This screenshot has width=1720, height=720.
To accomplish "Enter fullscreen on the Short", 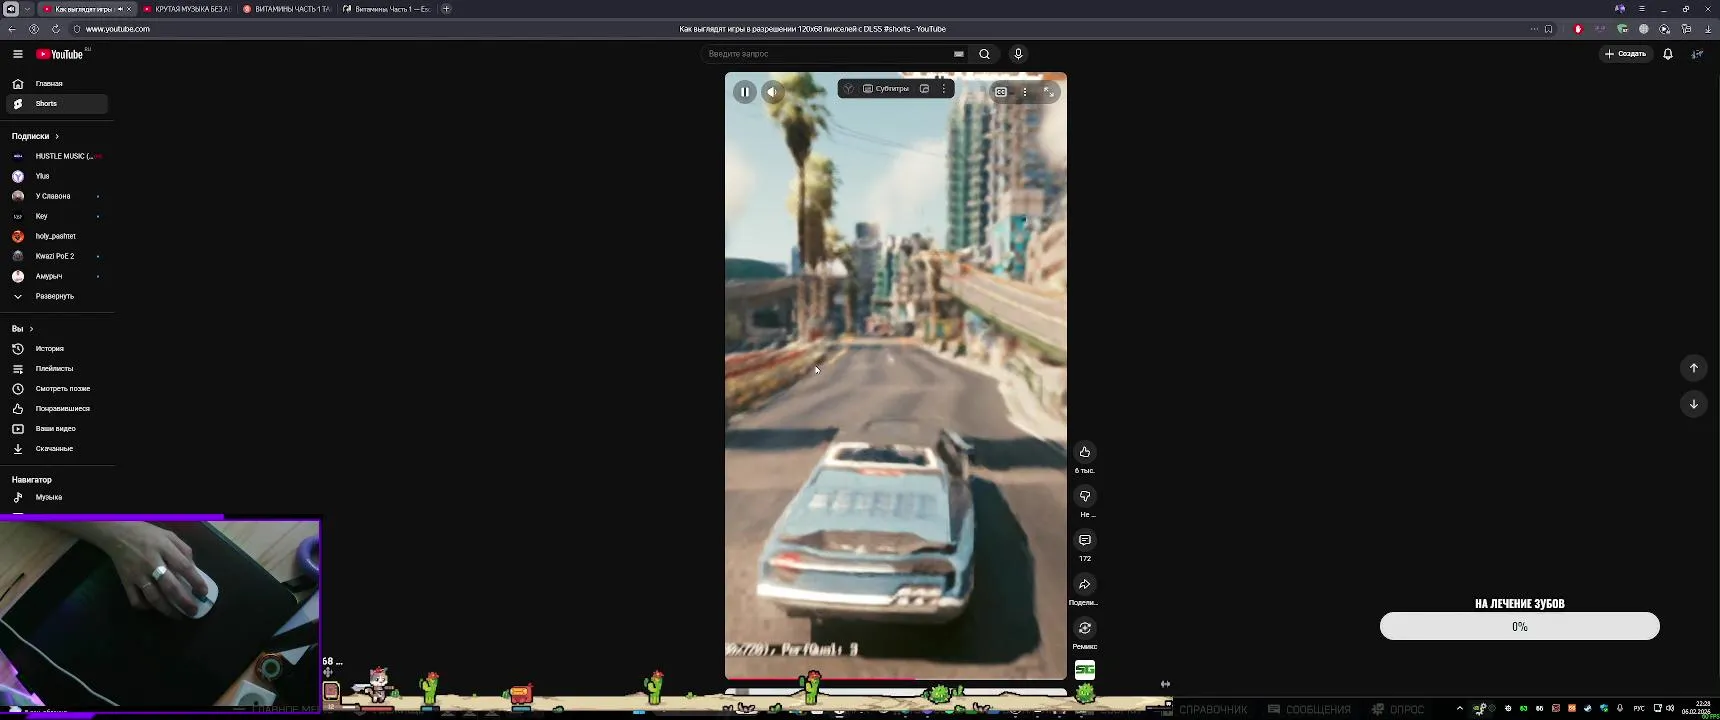I will [x=1048, y=92].
